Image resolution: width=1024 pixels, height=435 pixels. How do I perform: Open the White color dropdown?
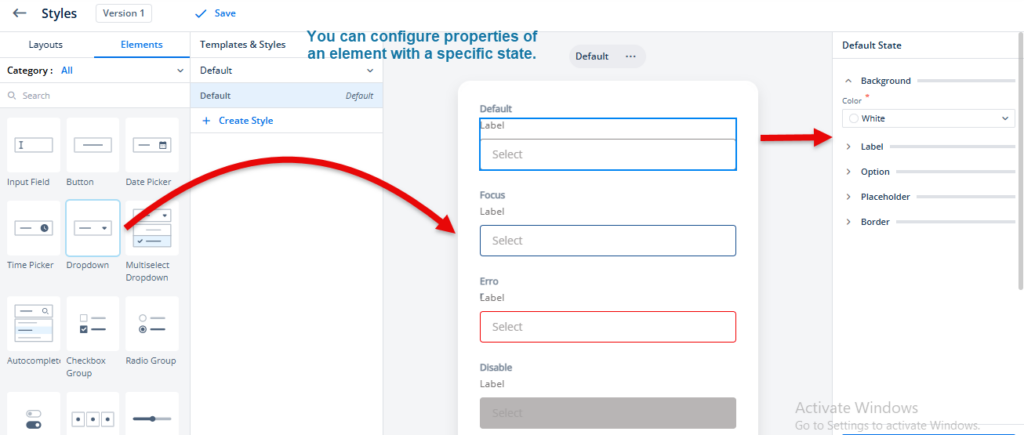(x=928, y=118)
